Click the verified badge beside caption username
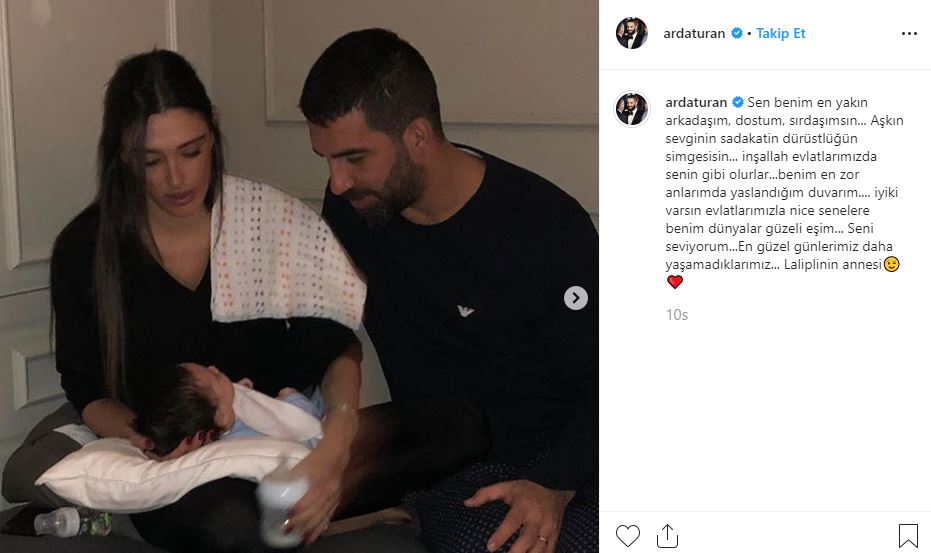931x553 pixels. pyautogui.click(x=737, y=102)
